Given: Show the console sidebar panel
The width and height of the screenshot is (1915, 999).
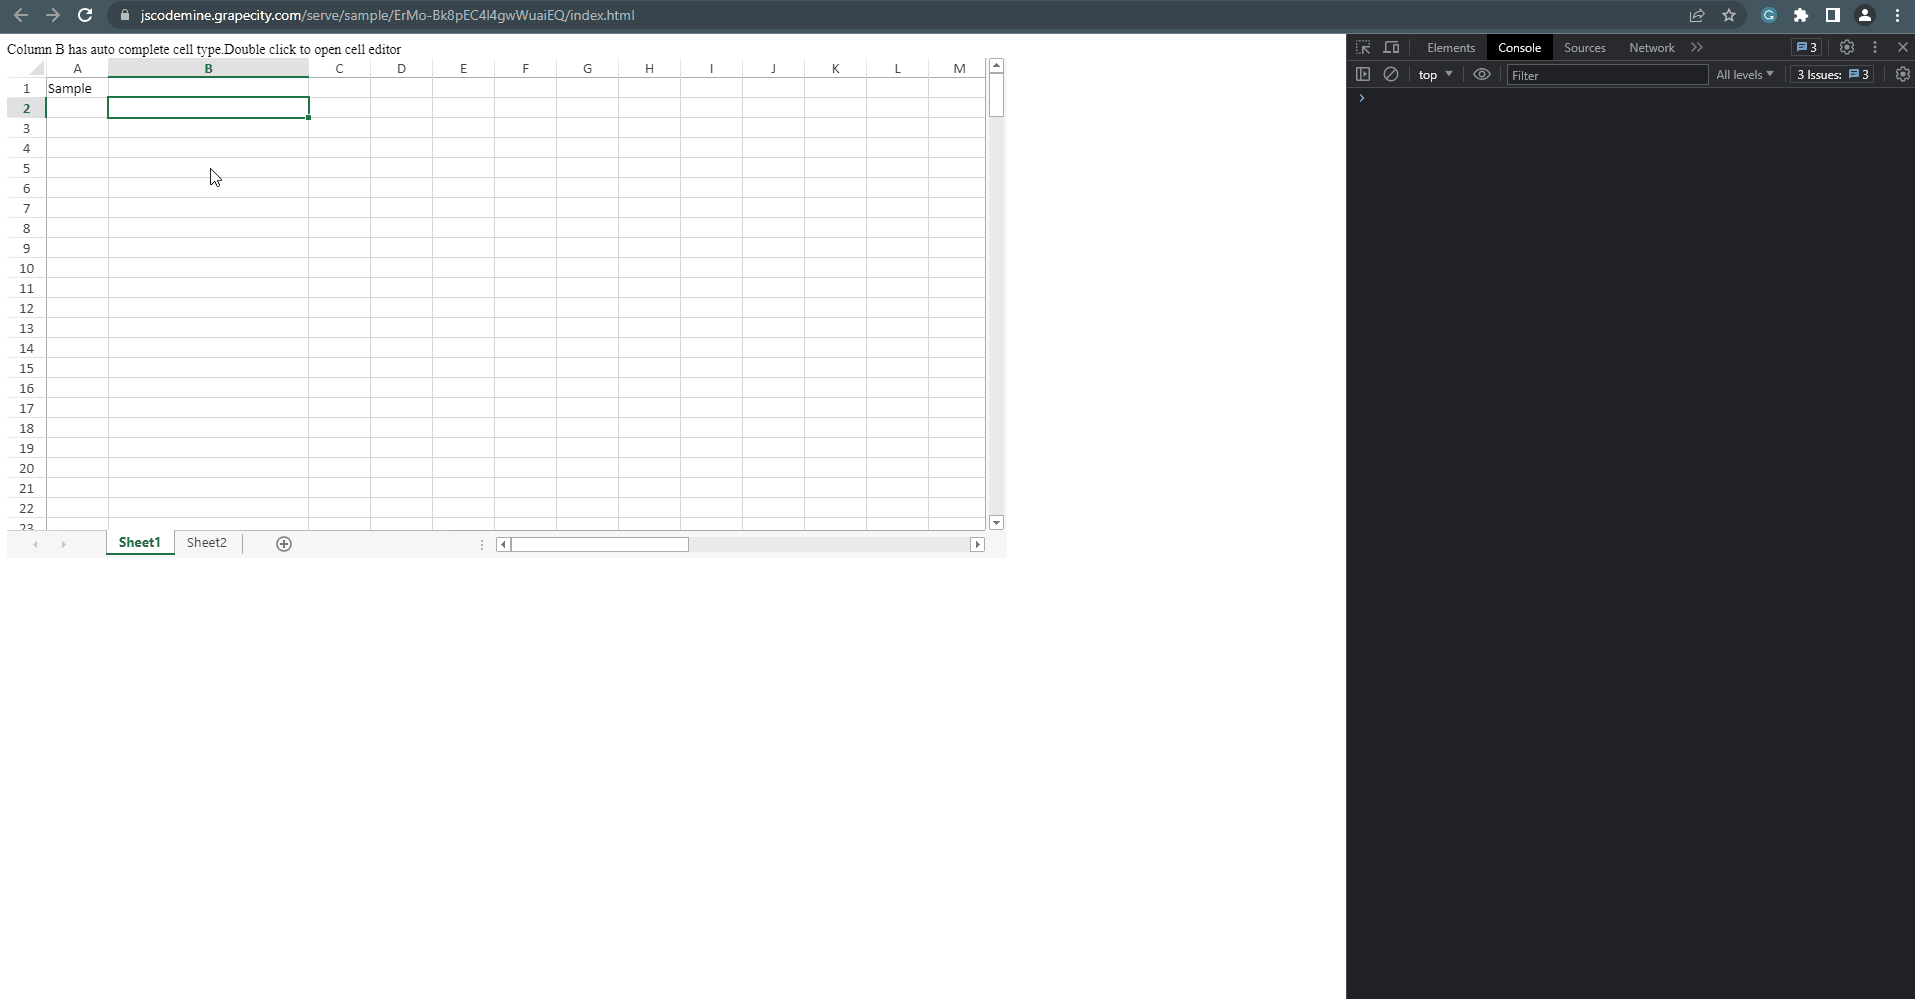Looking at the screenshot, I should (1363, 74).
